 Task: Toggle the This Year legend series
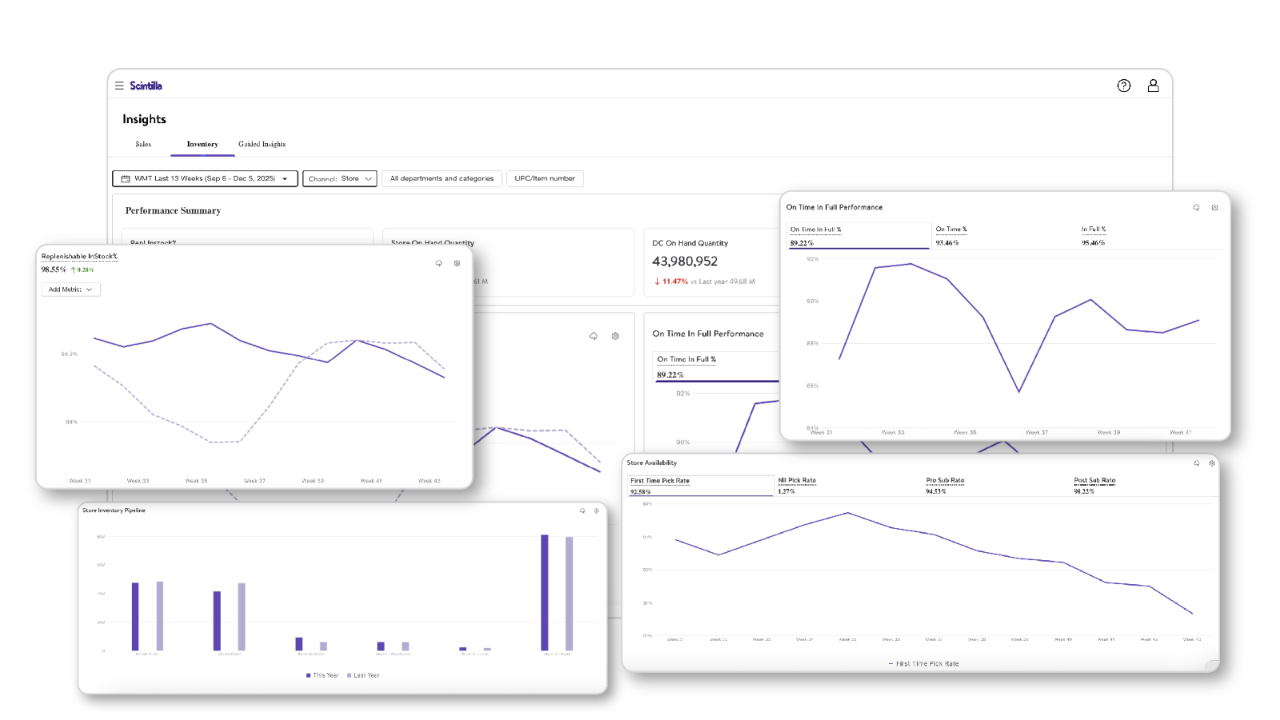pos(324,675)
